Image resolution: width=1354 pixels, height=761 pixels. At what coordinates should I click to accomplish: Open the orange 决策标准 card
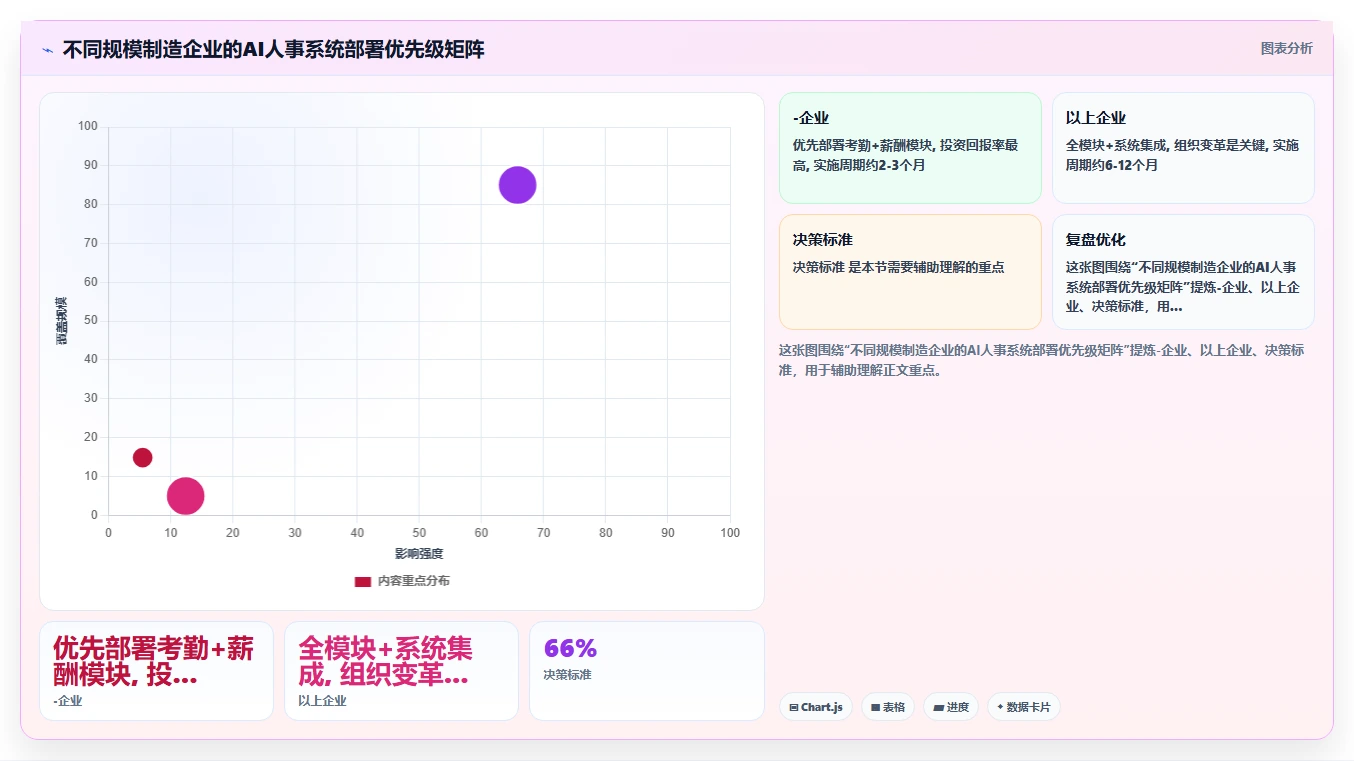pyautogui.click(x=910, y=272)
